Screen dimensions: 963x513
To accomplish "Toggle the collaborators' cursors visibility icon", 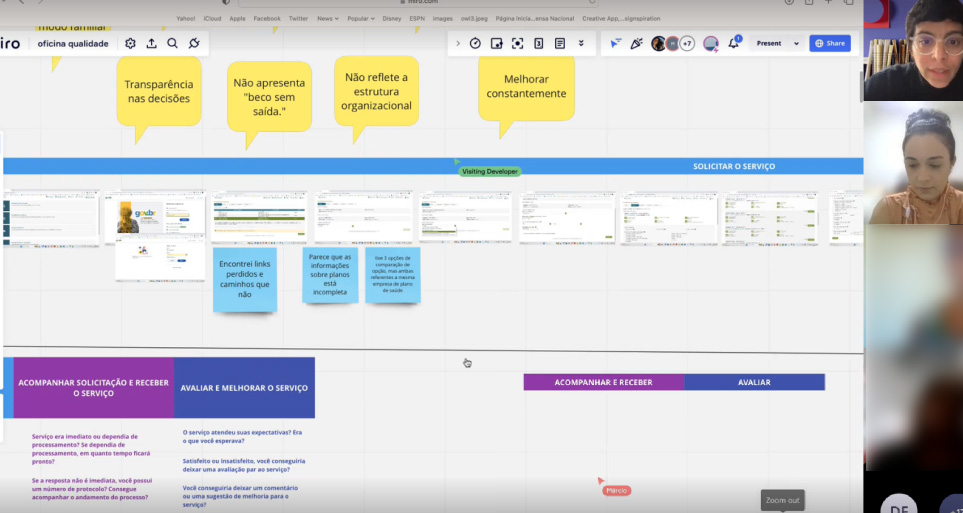I will click(x=615, y=44).
